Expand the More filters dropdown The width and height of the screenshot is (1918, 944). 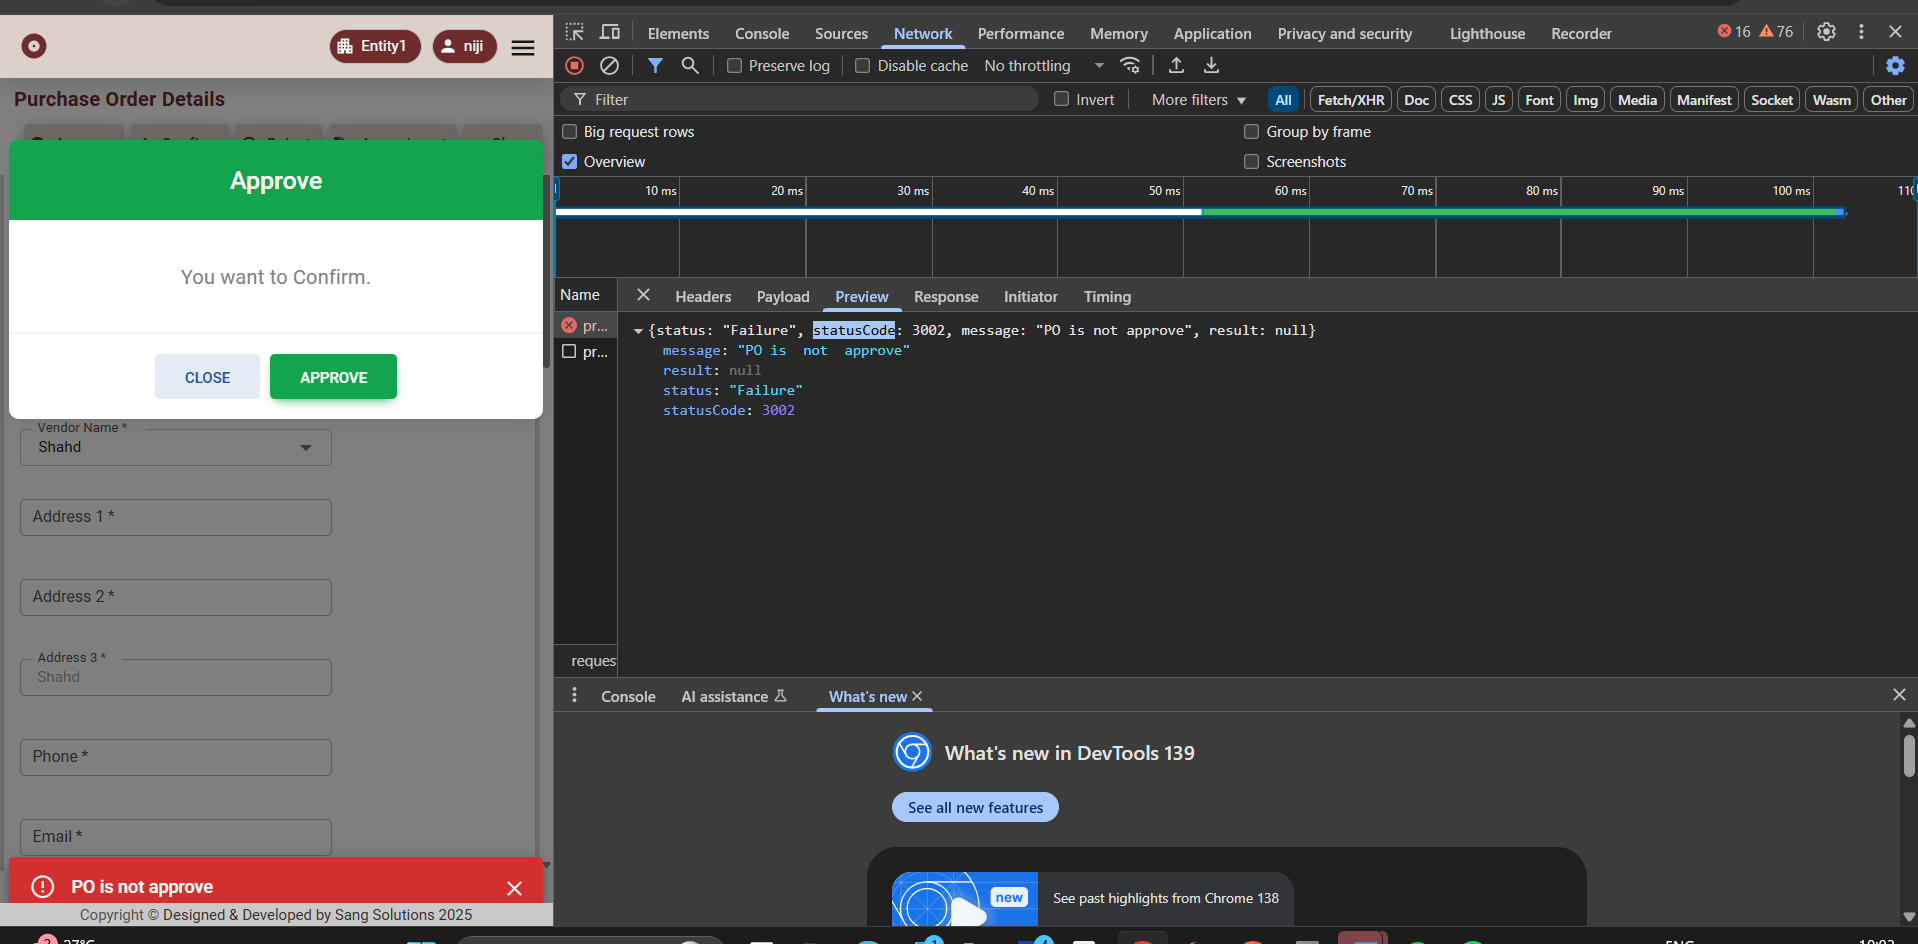1198,100
